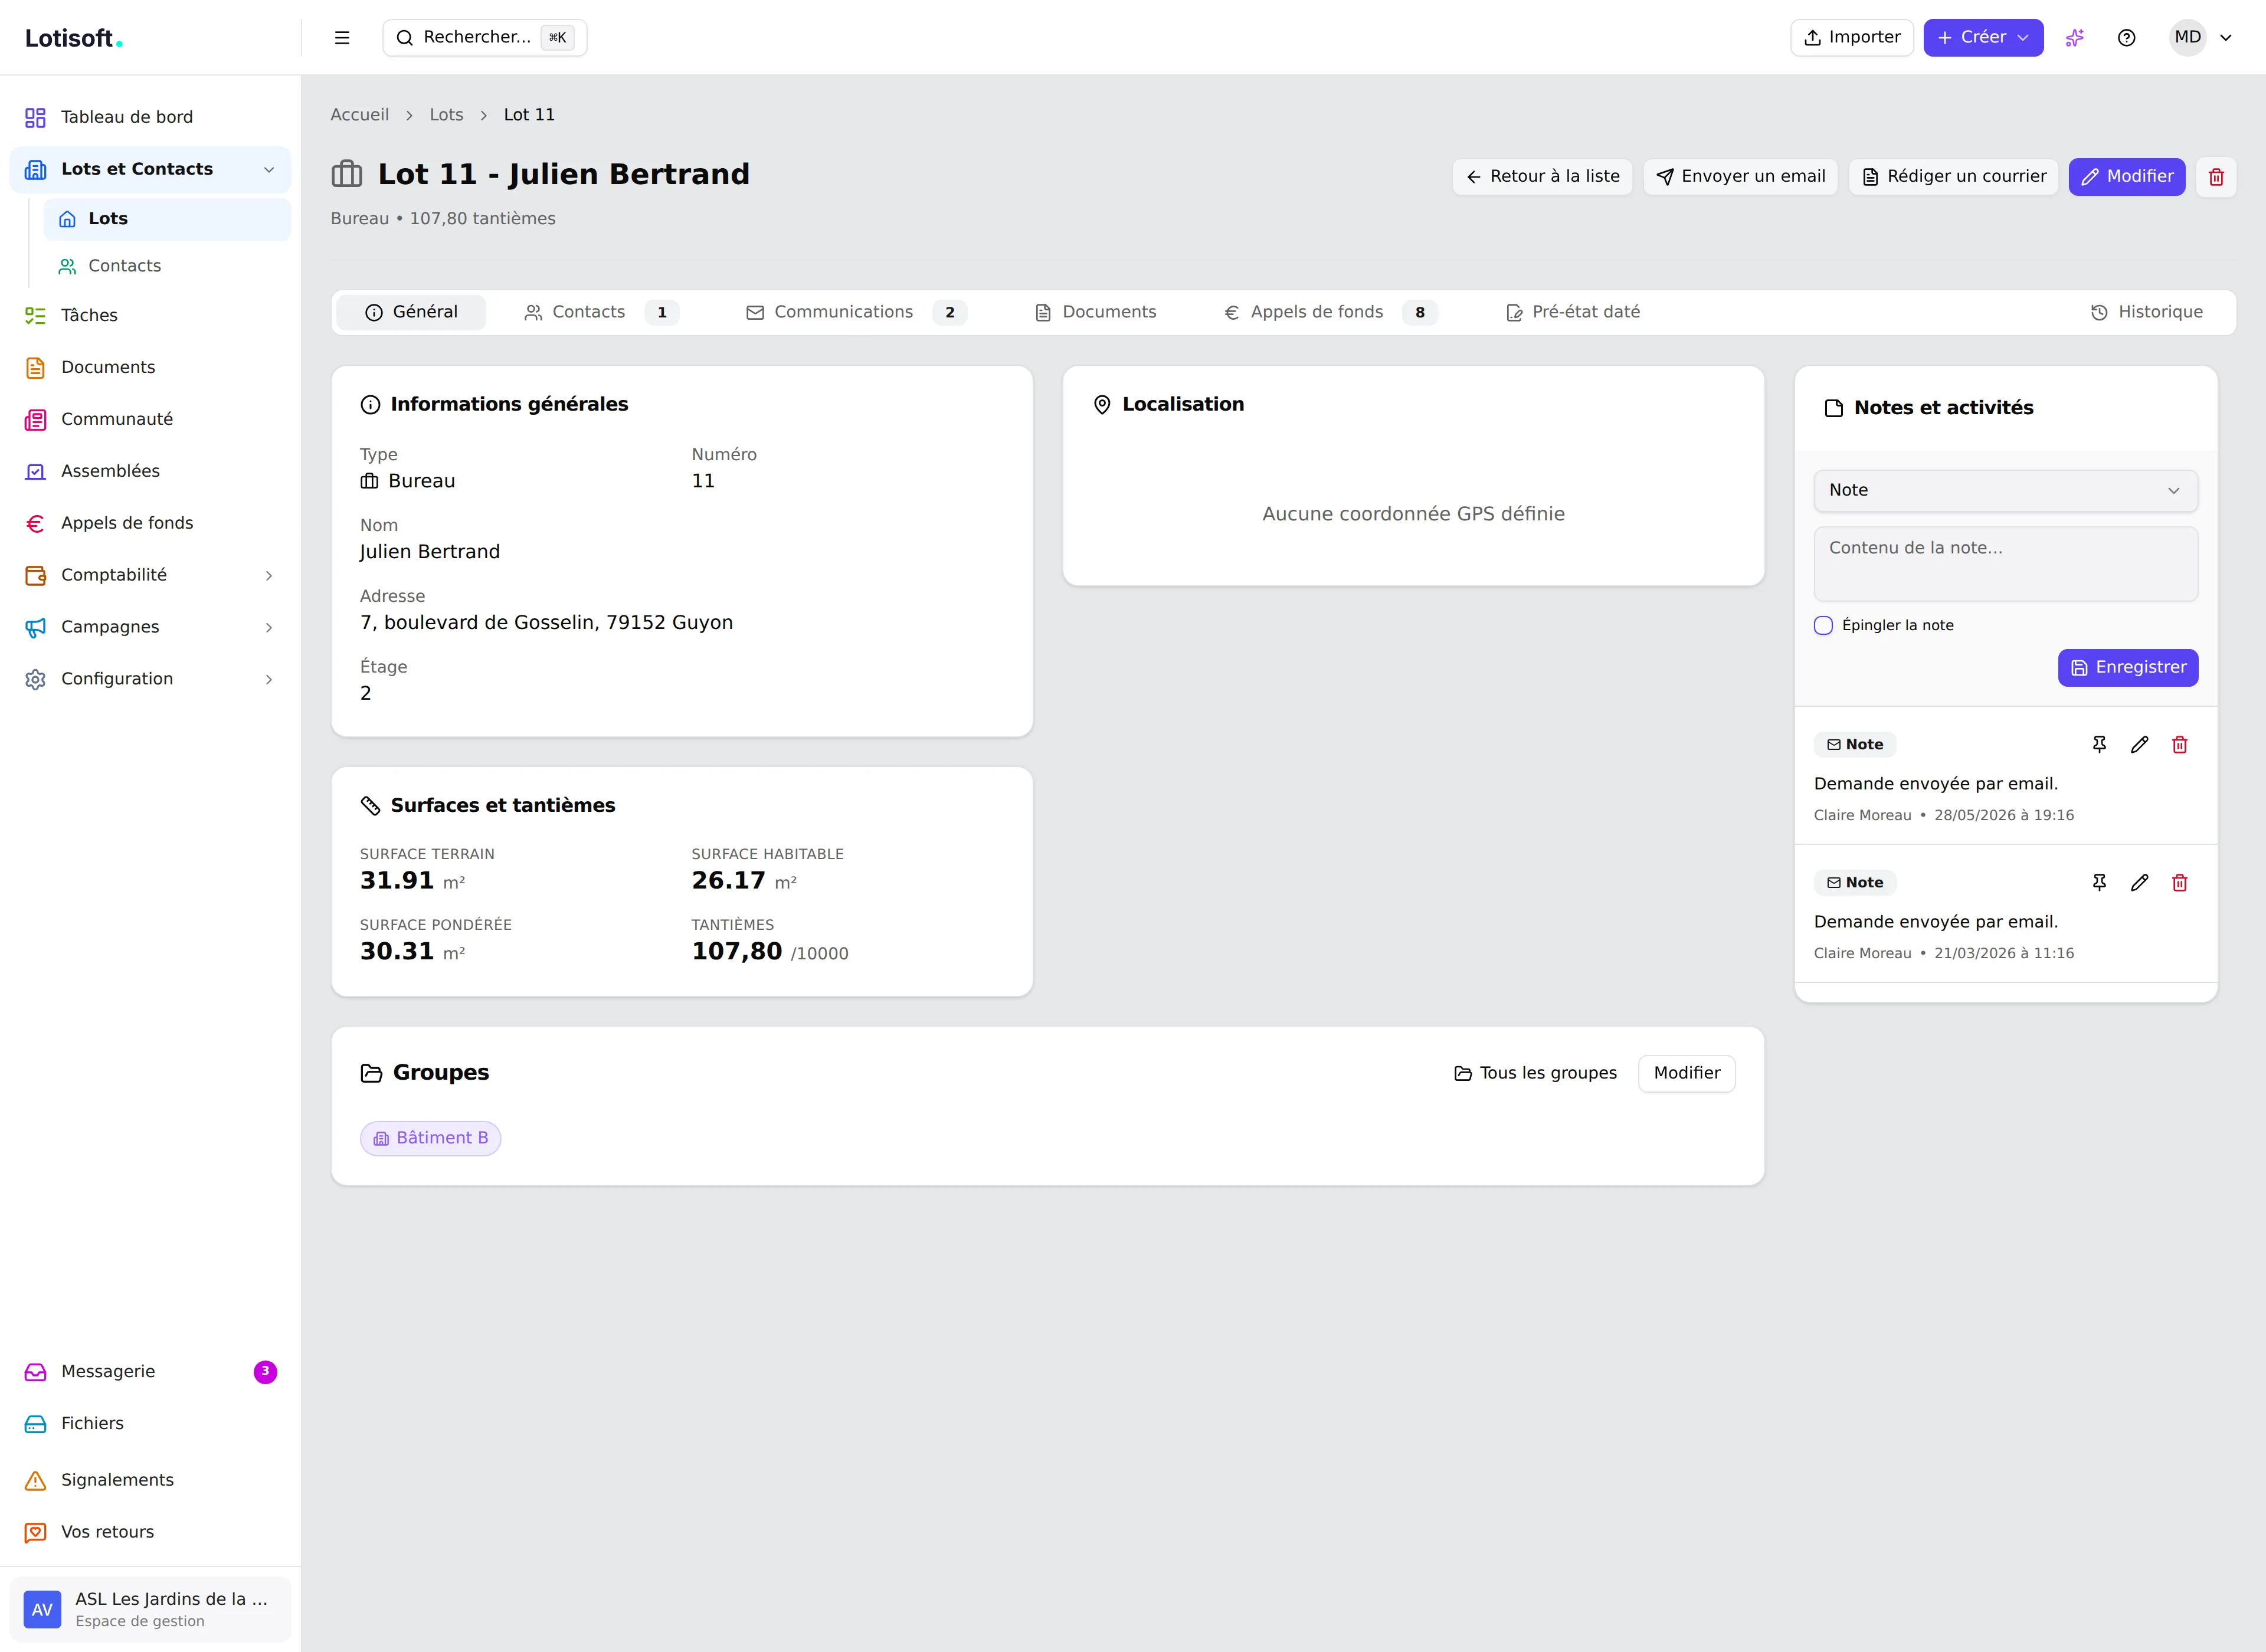Click the Messagerie unread badge 3

pyautogui.click(x=265, y=1372)
